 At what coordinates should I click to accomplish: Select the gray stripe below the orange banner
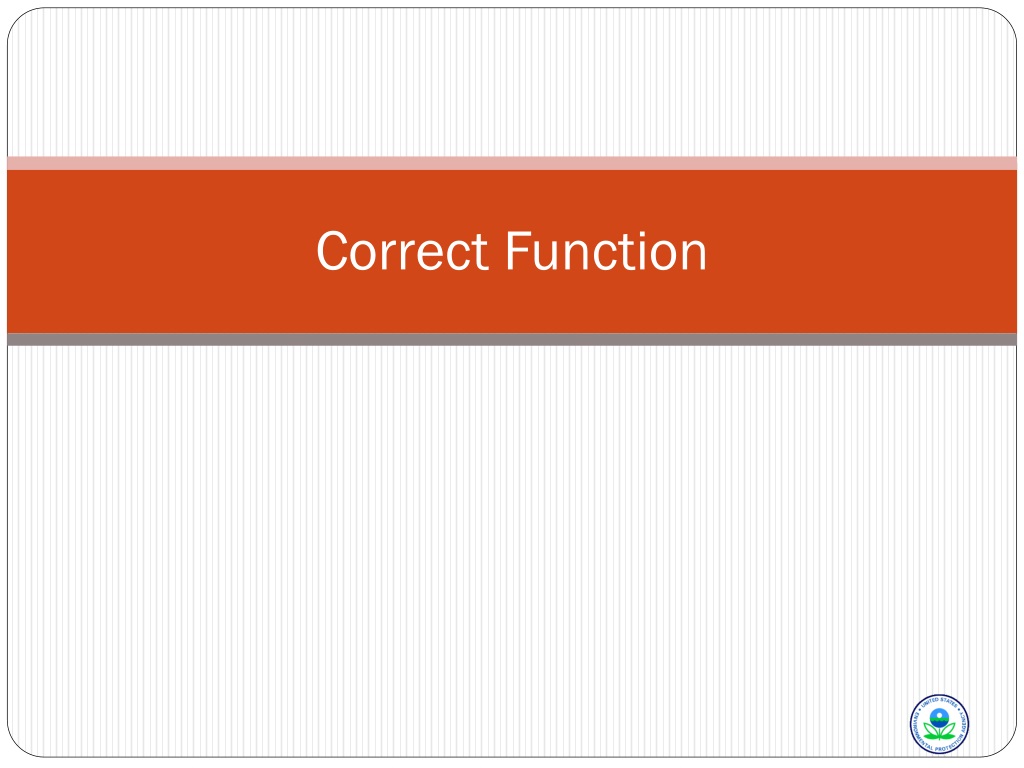coord(512,340)
